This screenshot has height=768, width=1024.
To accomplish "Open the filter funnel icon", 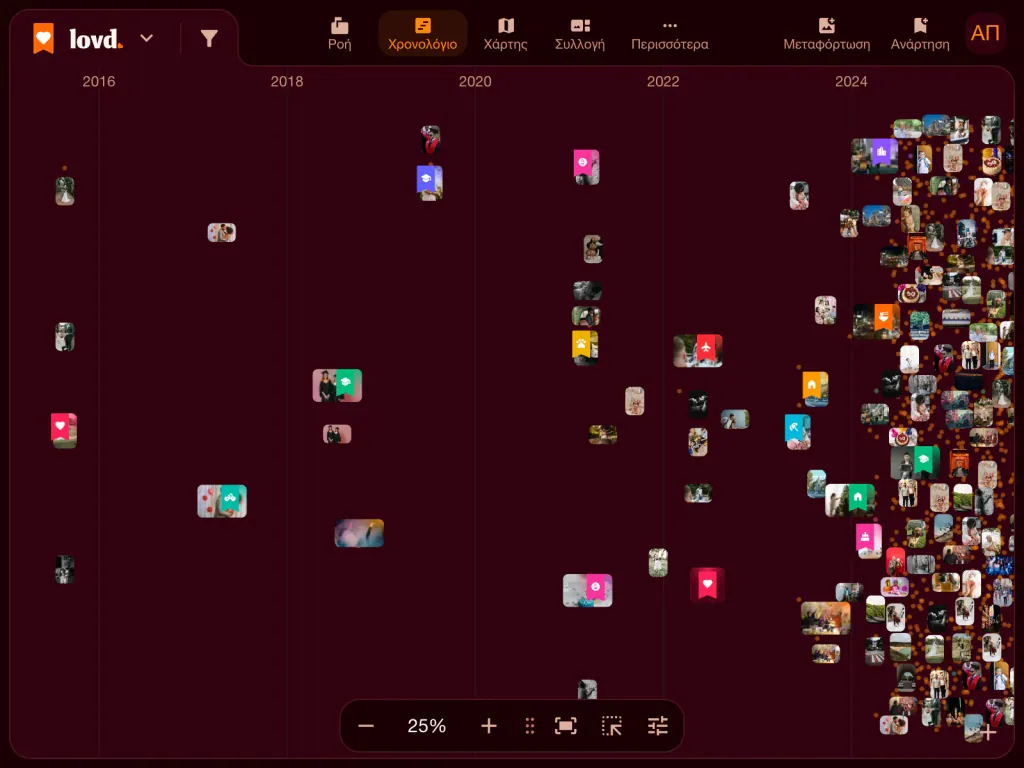I will pyautogui.click(x=209, y=39).
